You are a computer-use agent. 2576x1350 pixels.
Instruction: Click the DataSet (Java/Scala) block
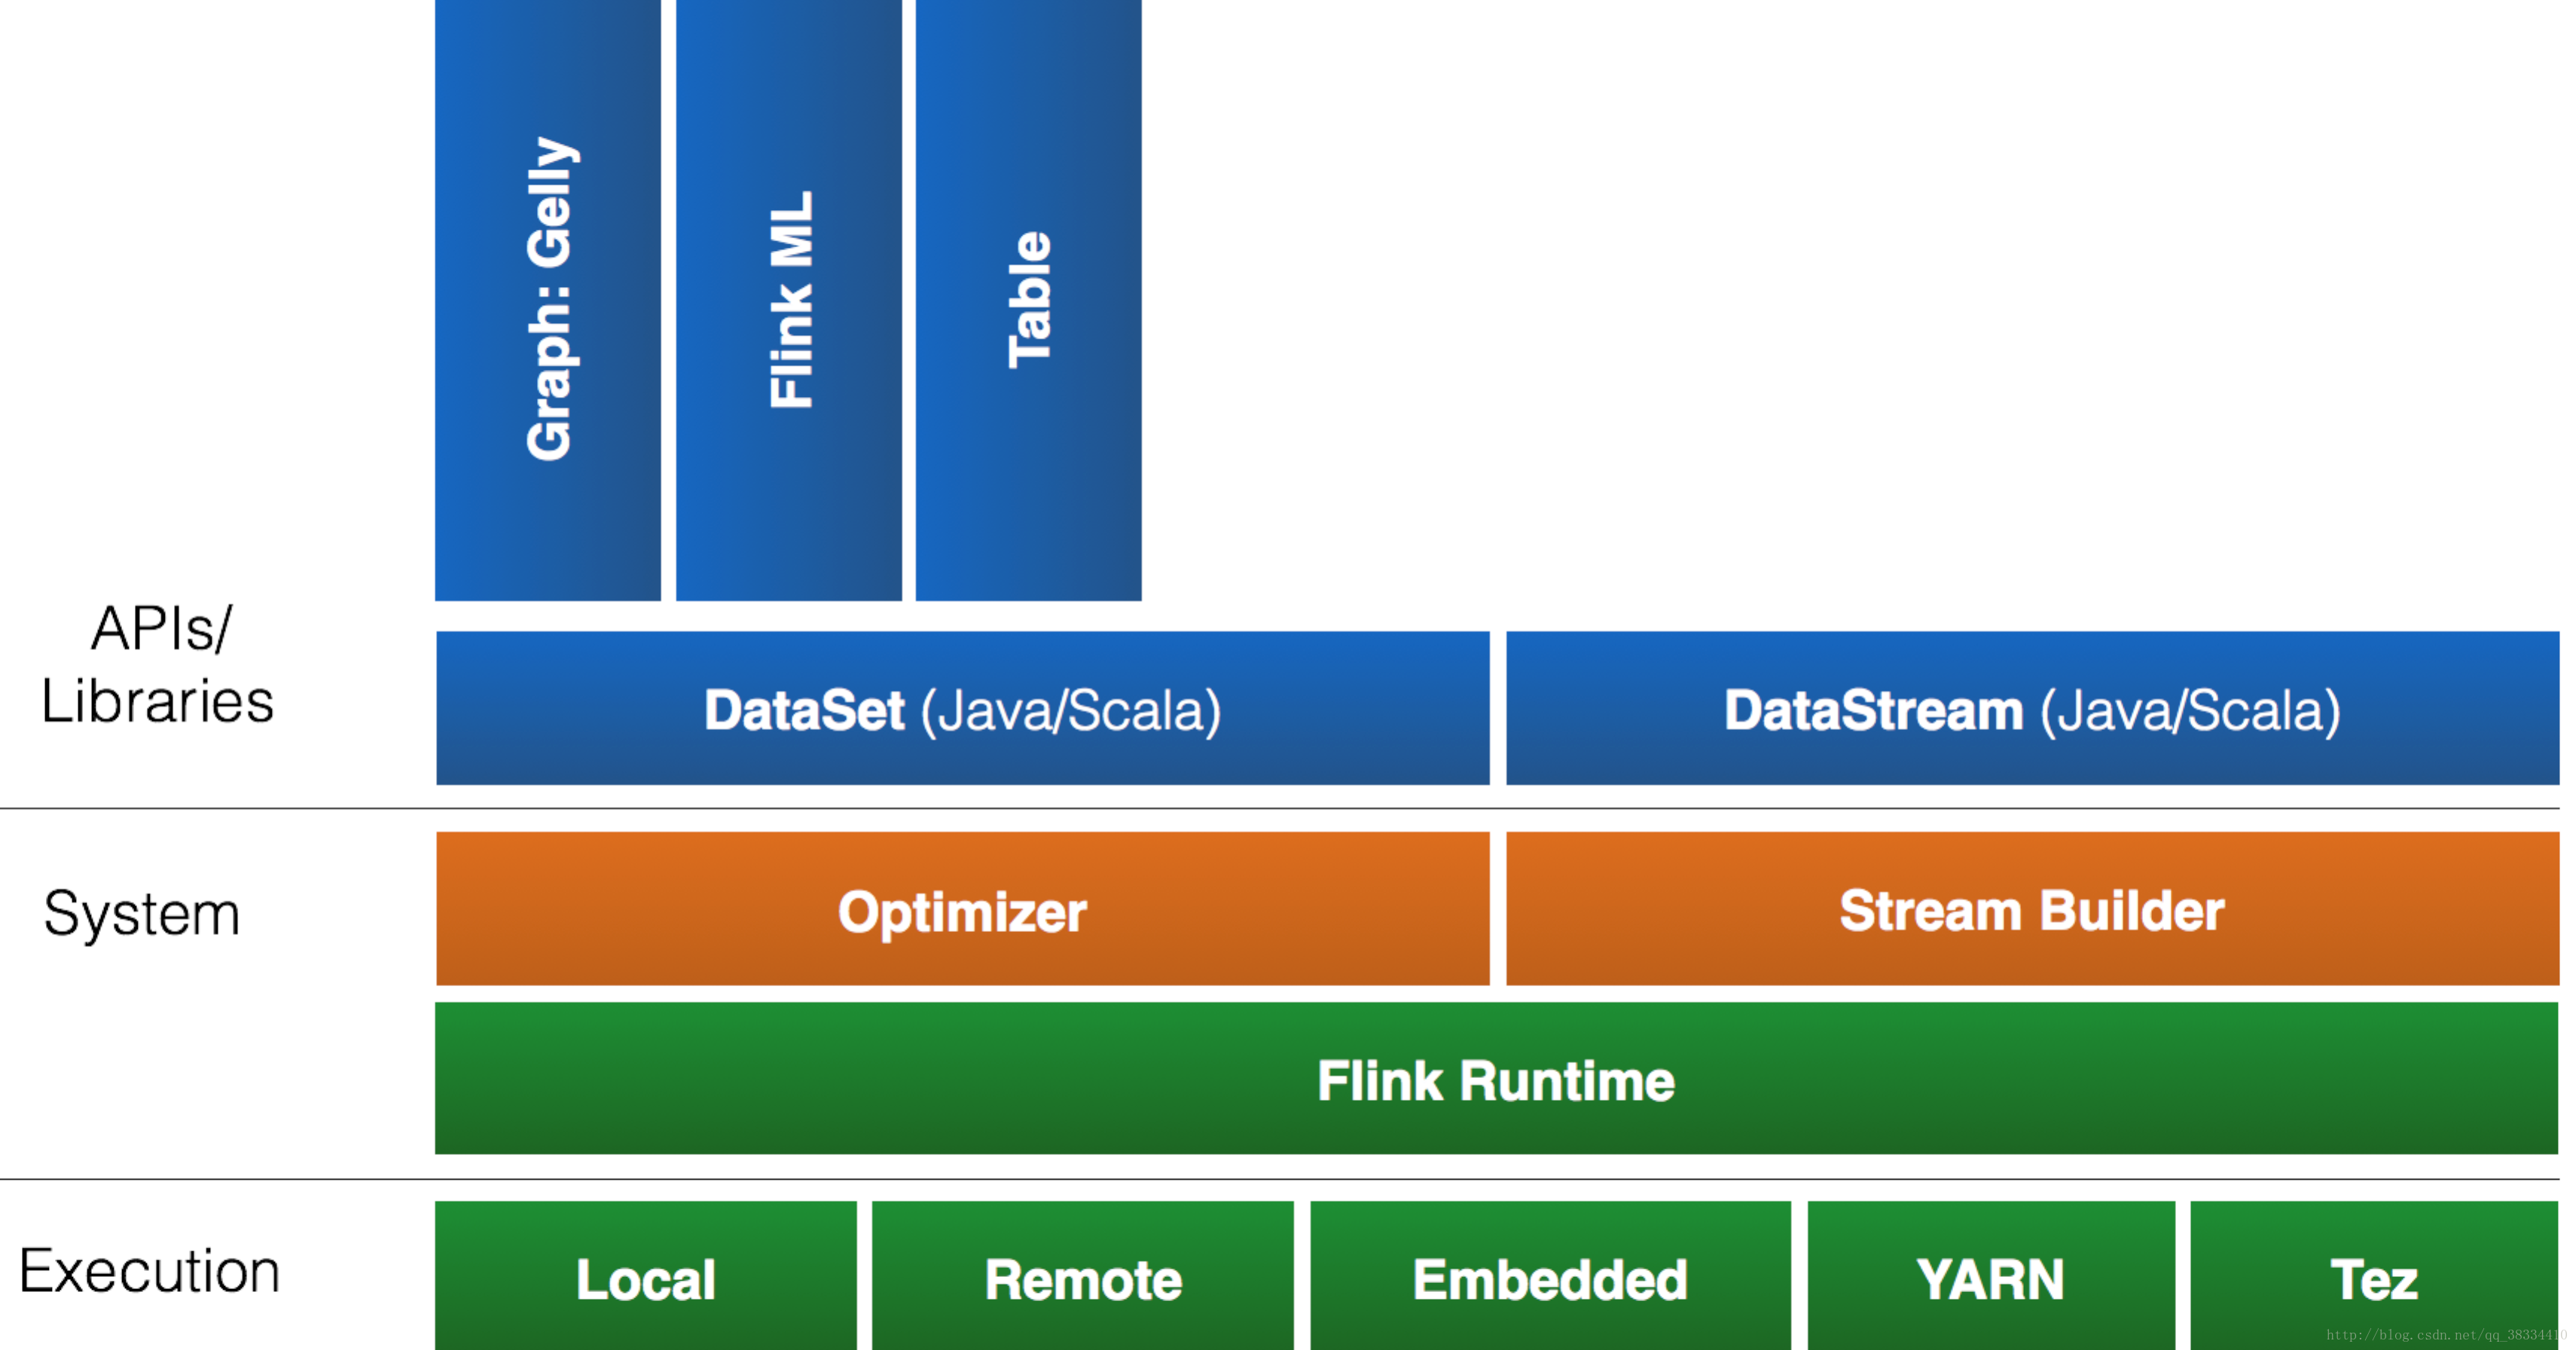(963, 708)
